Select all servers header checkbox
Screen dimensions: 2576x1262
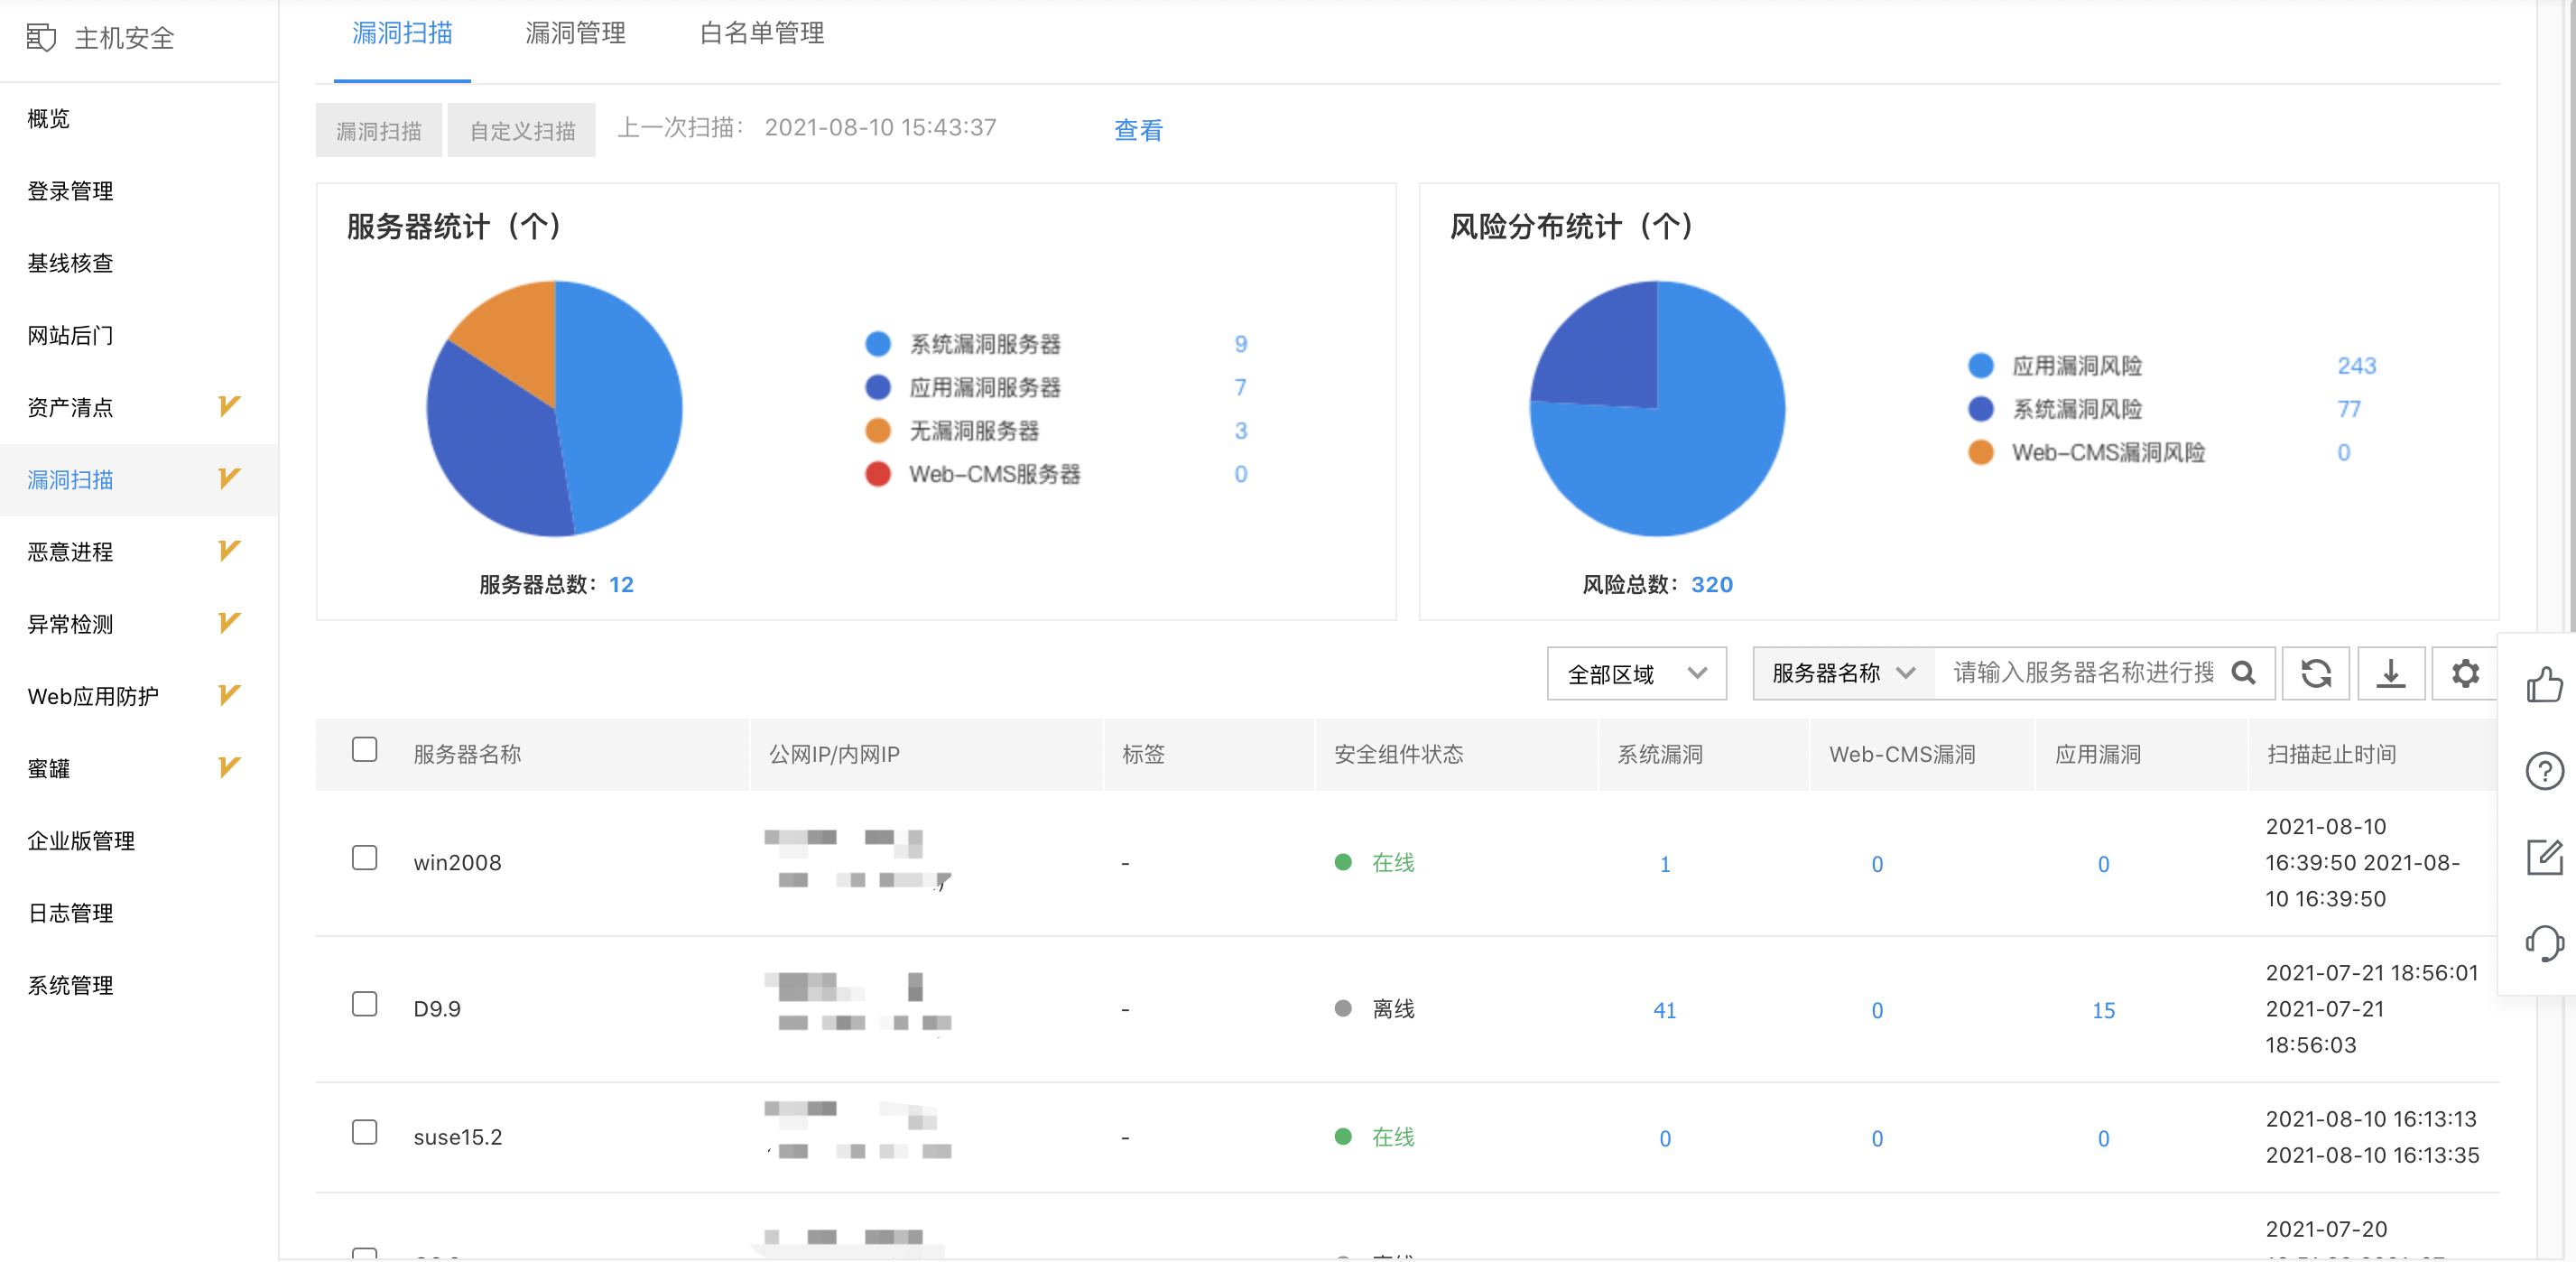(x=364, y=750)
